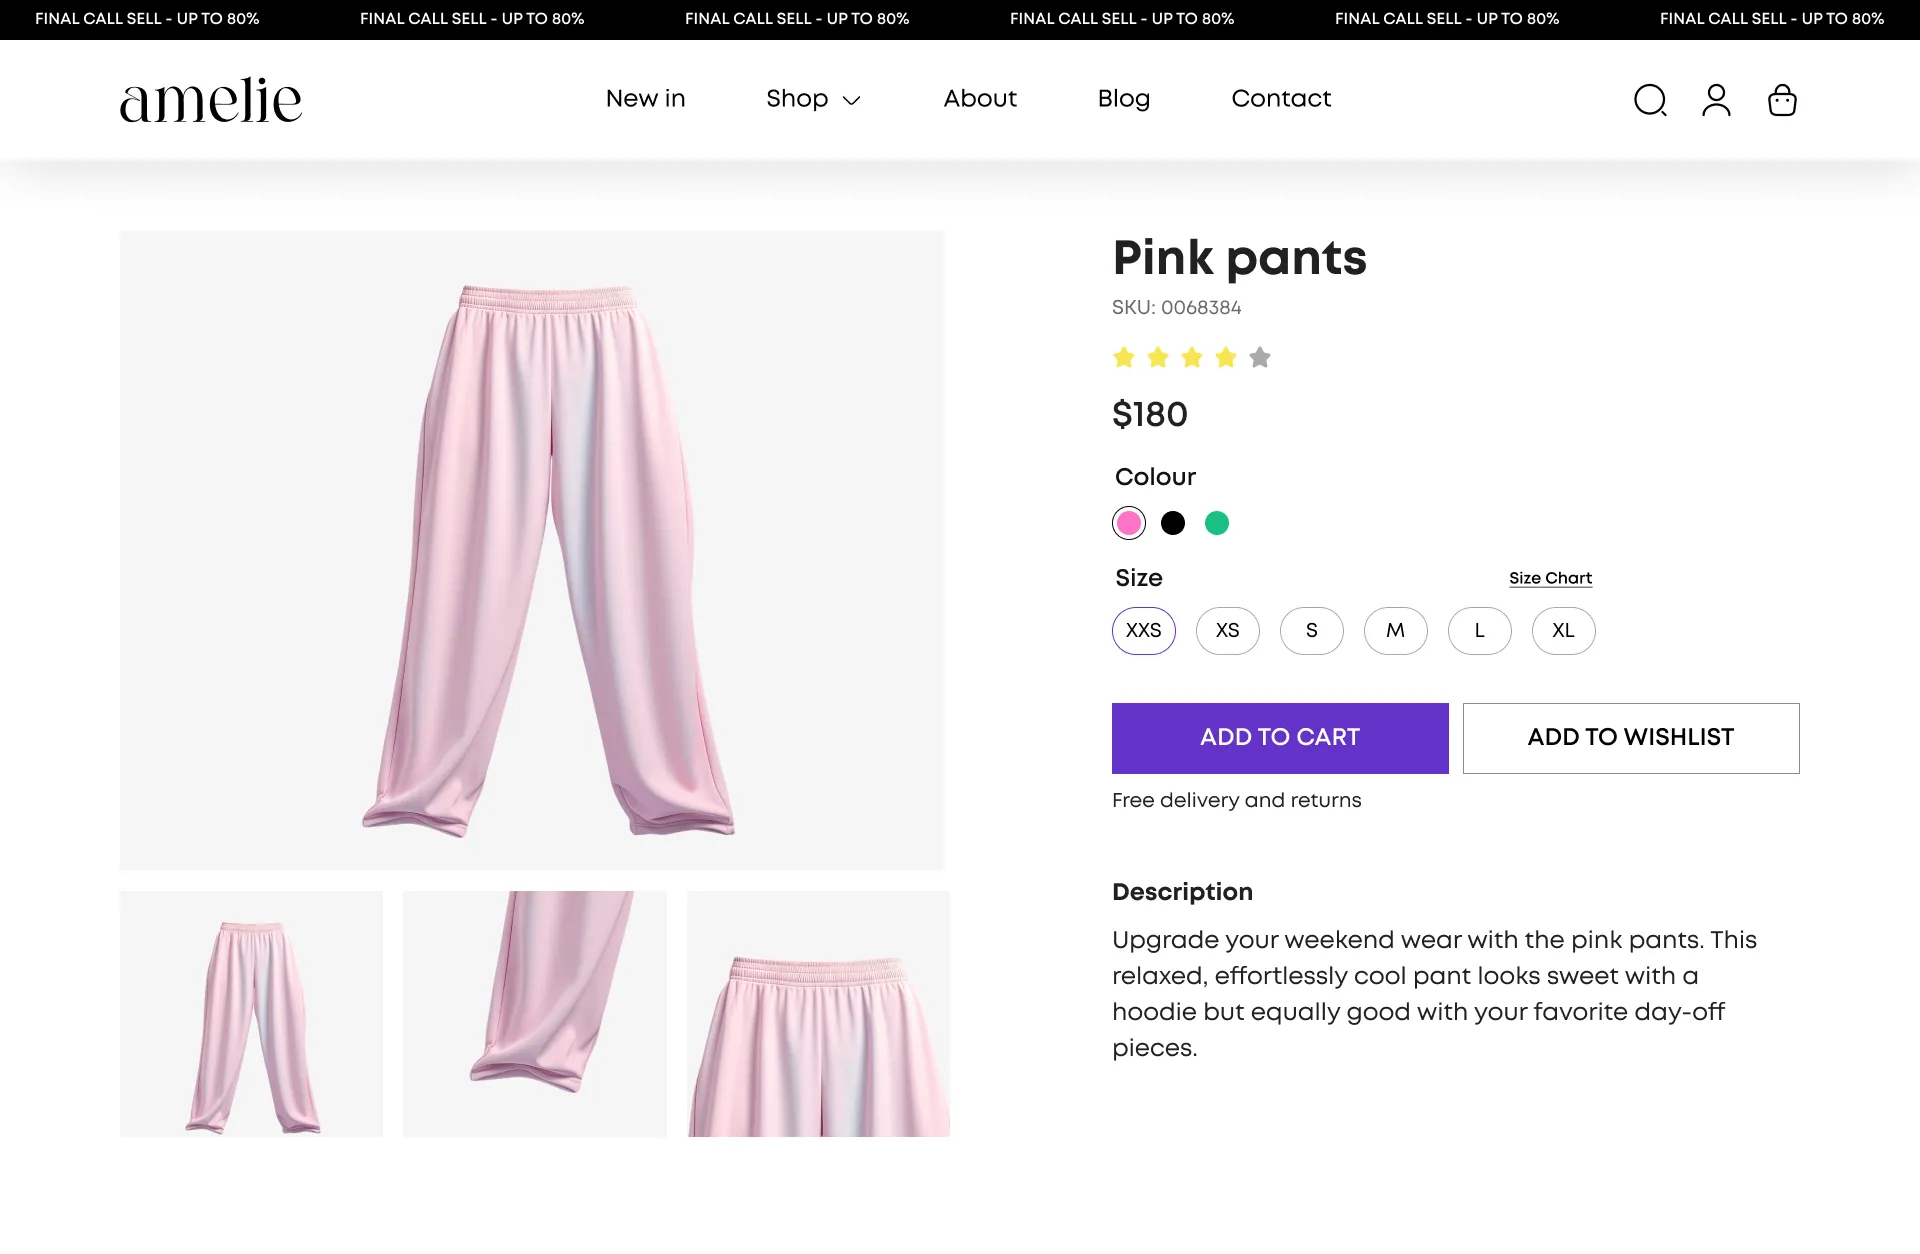The height and width of the screenshot is (1254, 1920).
Task: View the pant leg cuff thumbnail
Action: point(535,1014)
